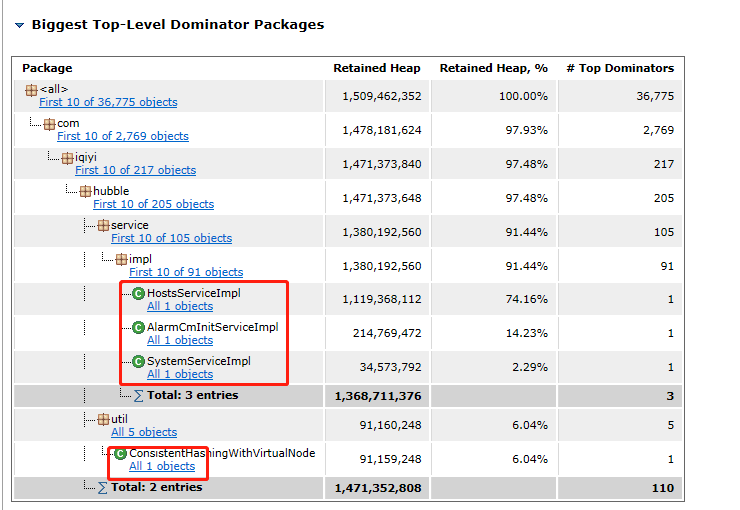Open First 10 of 91 objects link
Screen dimensions: 740x510
(186, 272)
